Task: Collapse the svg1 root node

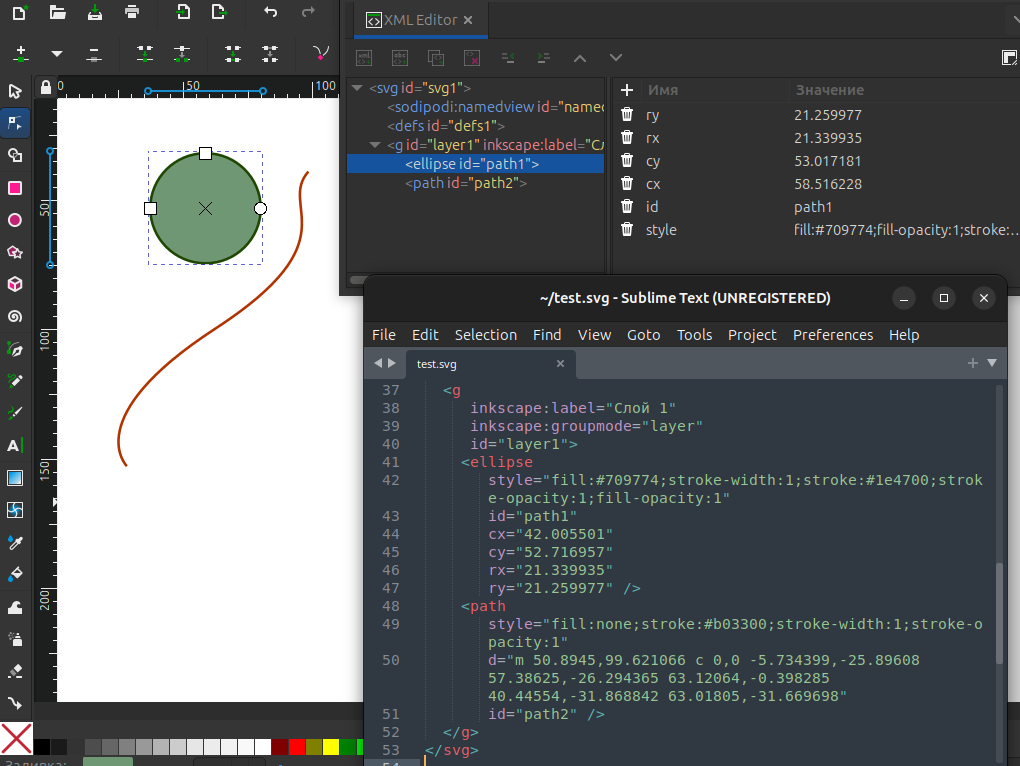Action: tap(357, 88)
